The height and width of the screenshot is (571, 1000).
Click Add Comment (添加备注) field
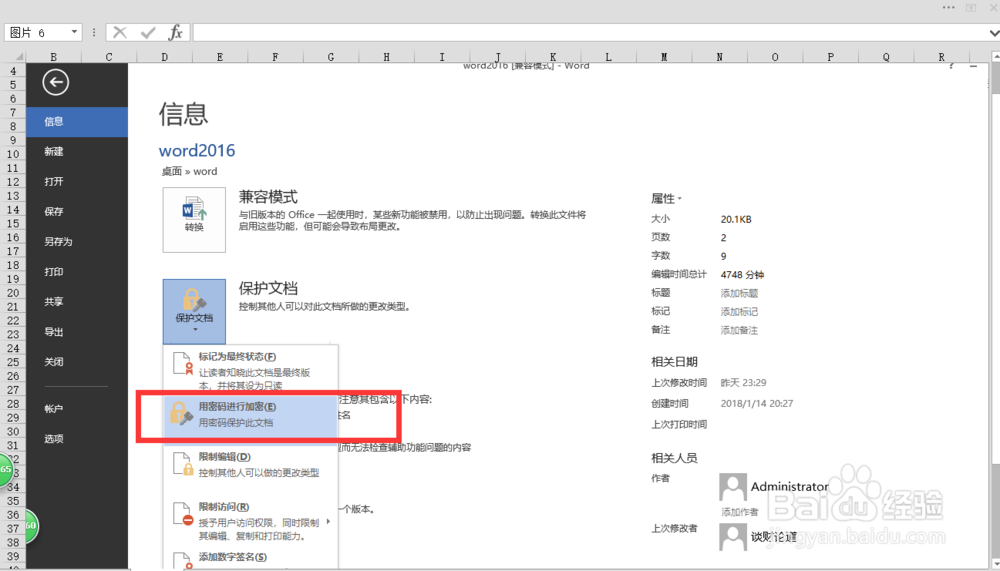click(x=739, y=330)
